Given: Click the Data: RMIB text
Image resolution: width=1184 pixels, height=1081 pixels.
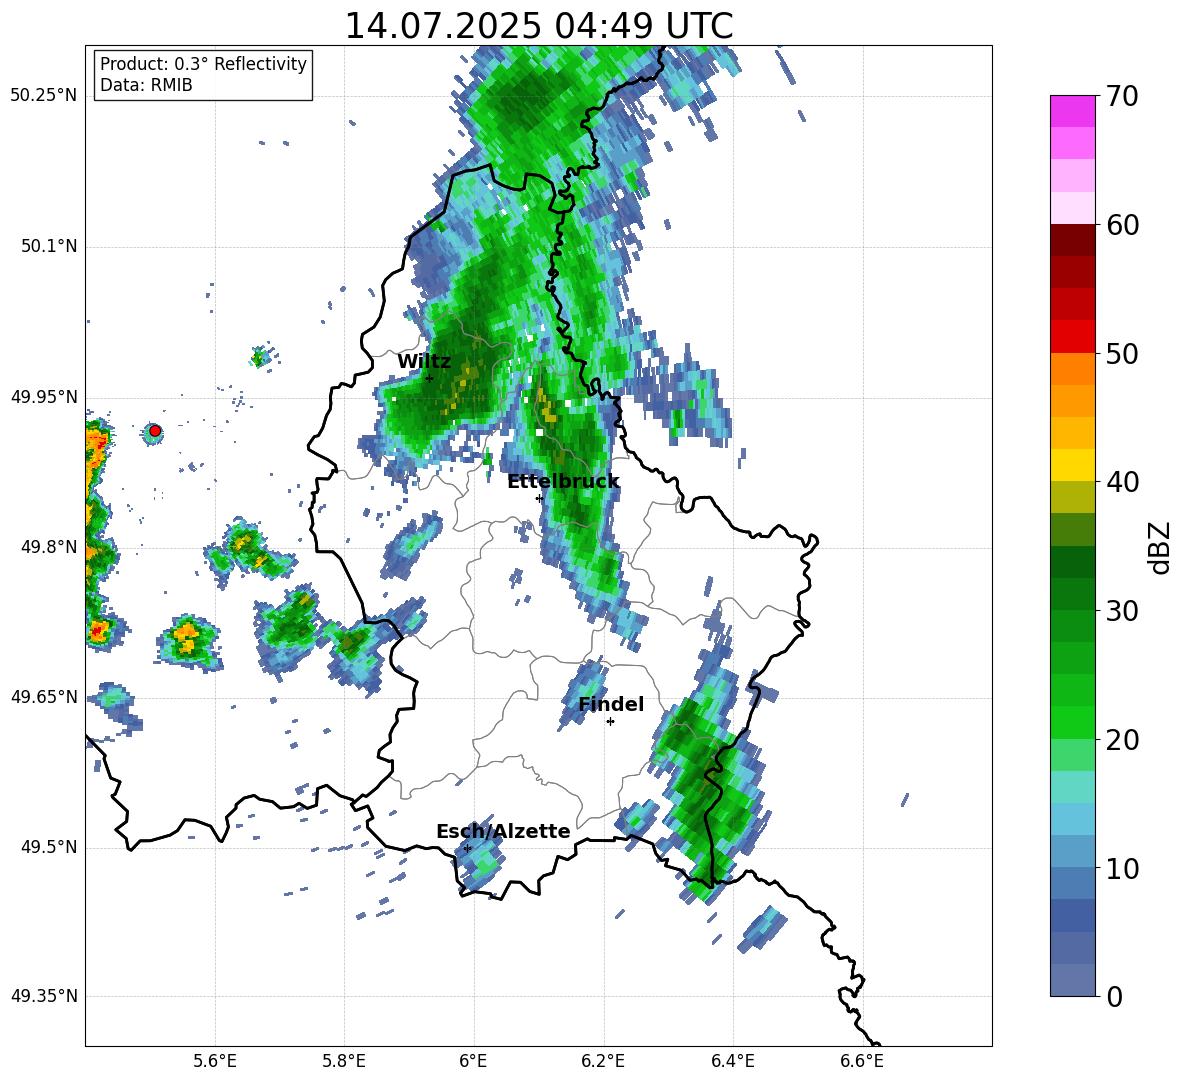Looking at the screenshot, I should tap(146, 85).
